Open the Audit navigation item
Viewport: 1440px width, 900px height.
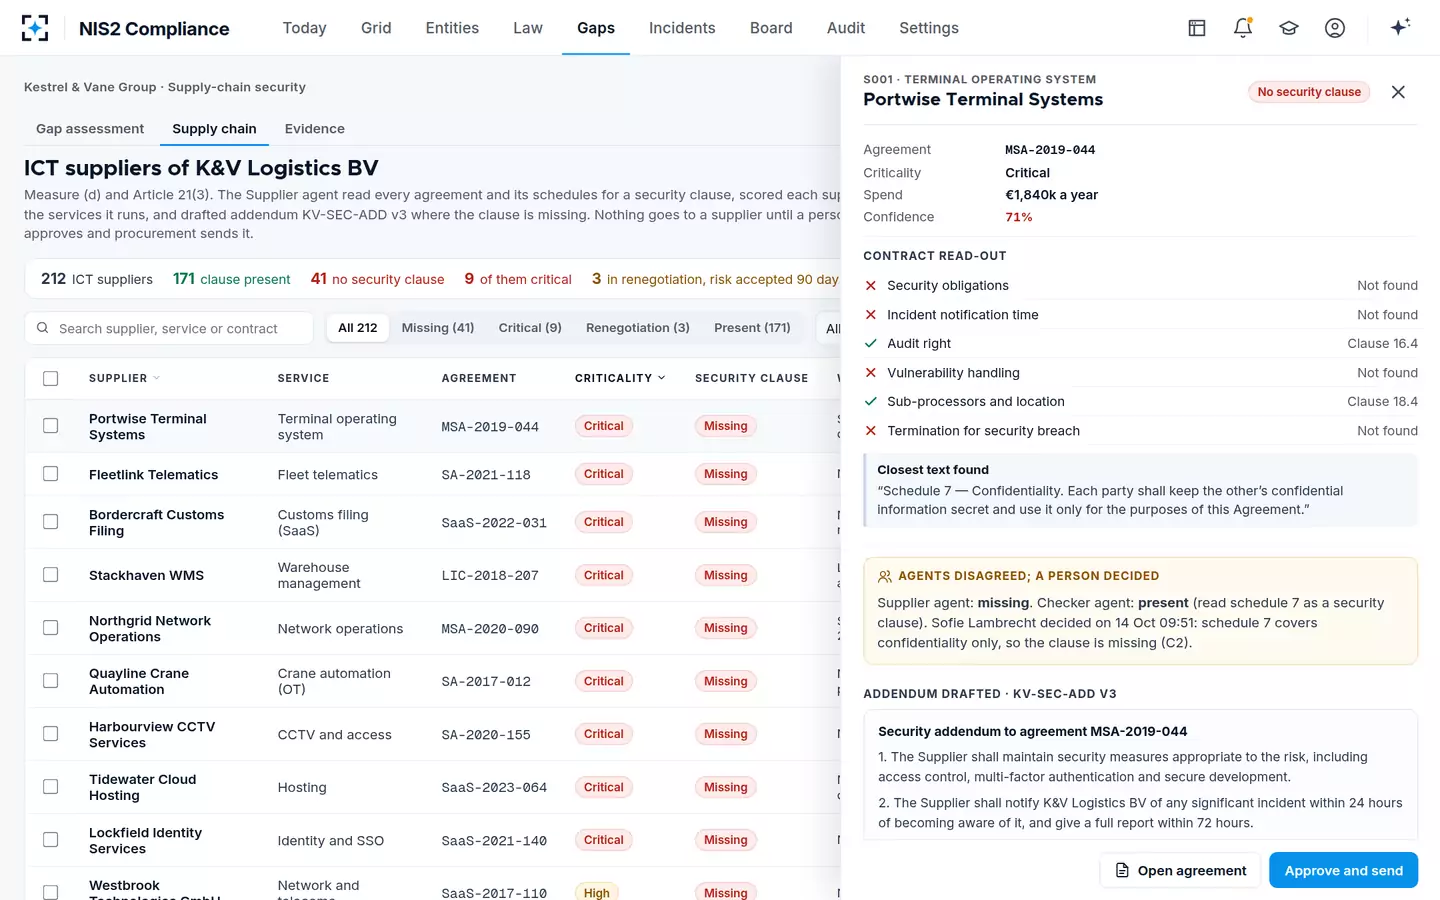coord(846,28)
